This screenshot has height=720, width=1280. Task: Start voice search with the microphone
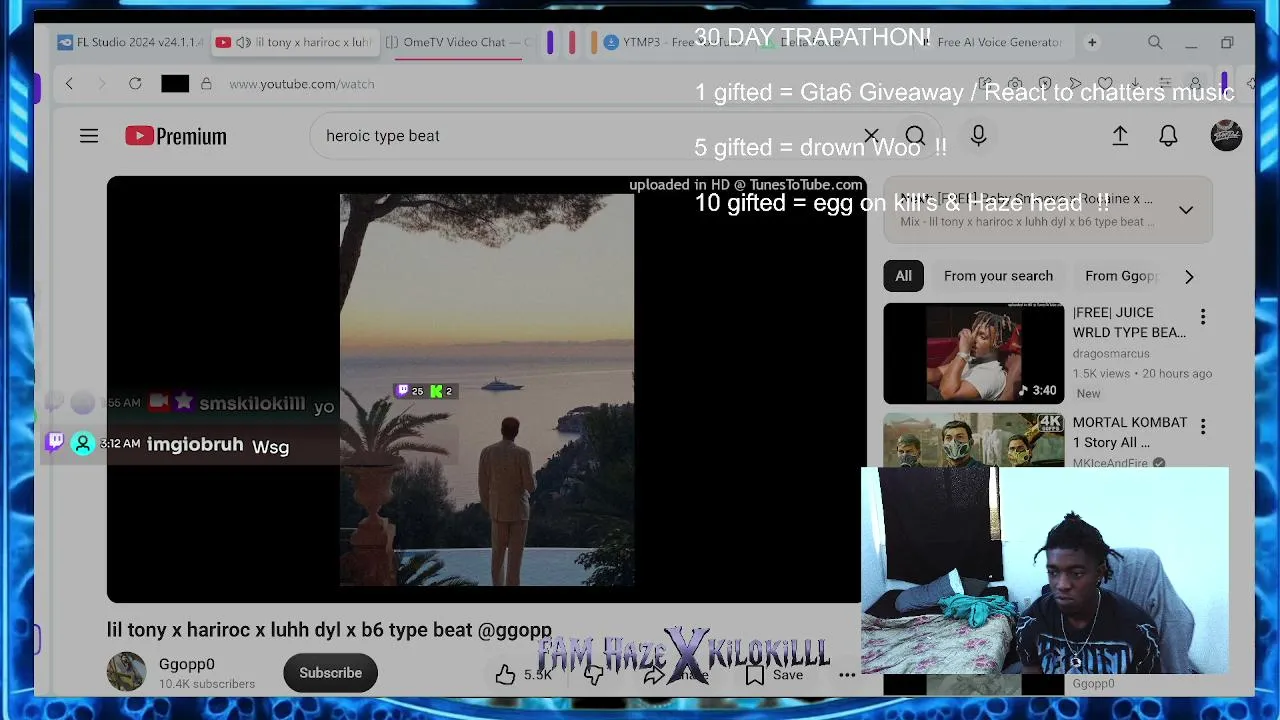(978, 136)
